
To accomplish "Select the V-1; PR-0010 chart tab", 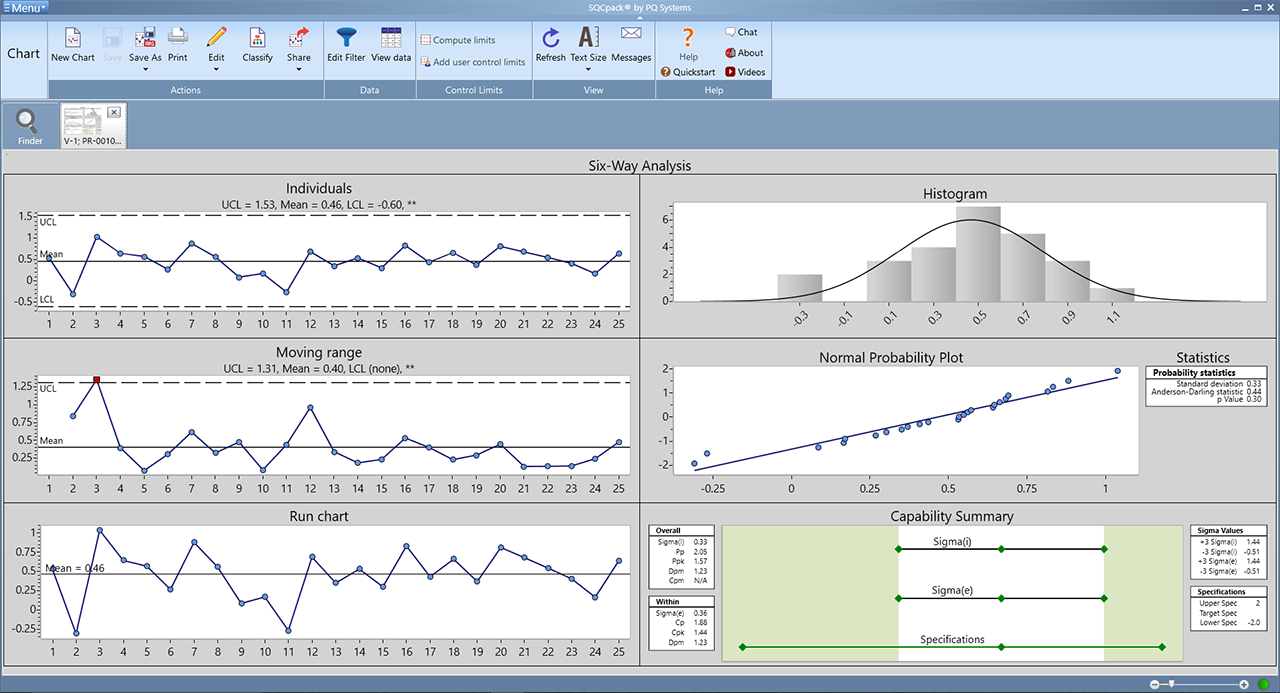I will tap(92, 130).
